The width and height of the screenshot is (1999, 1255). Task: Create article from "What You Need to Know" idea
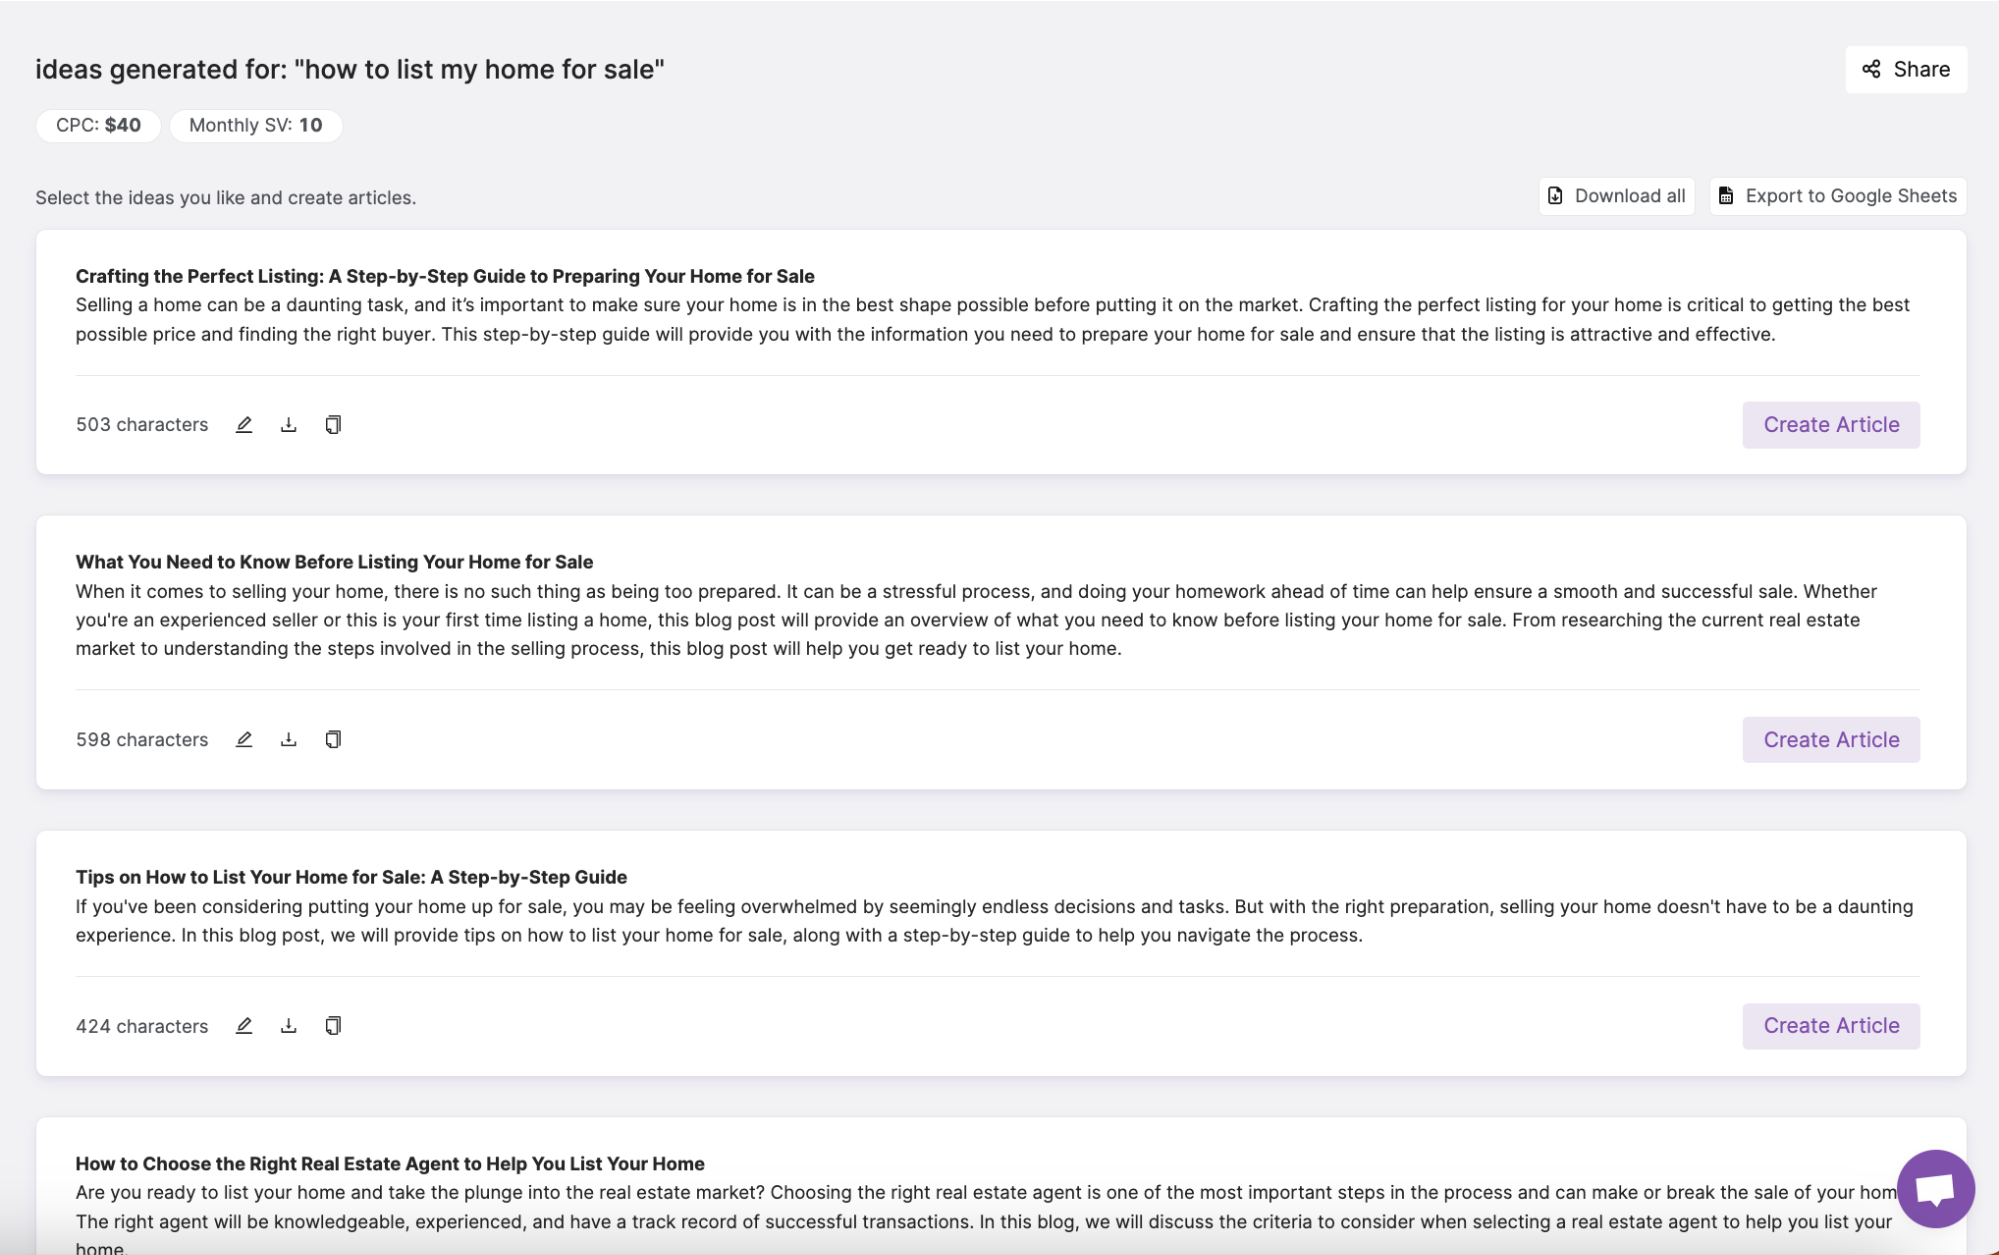[x=1830, y=739]
